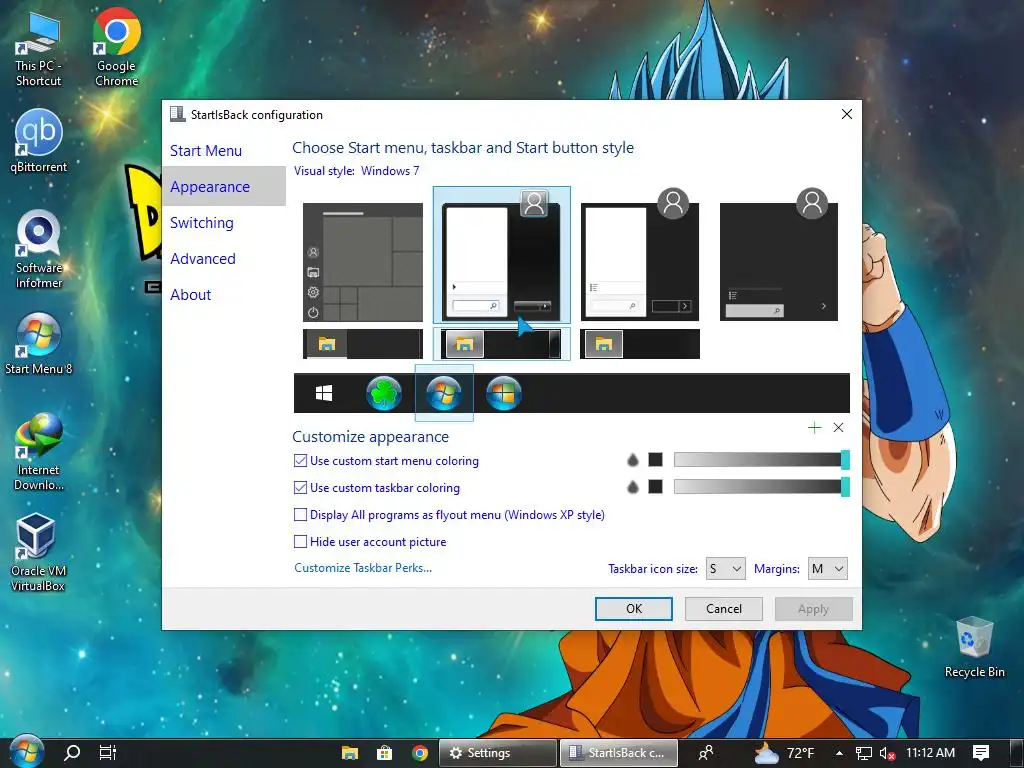The width and height of the screenshot is (1024, 768).
Task: Click taskbar color black swatch
Action: (x=655, y=487)
